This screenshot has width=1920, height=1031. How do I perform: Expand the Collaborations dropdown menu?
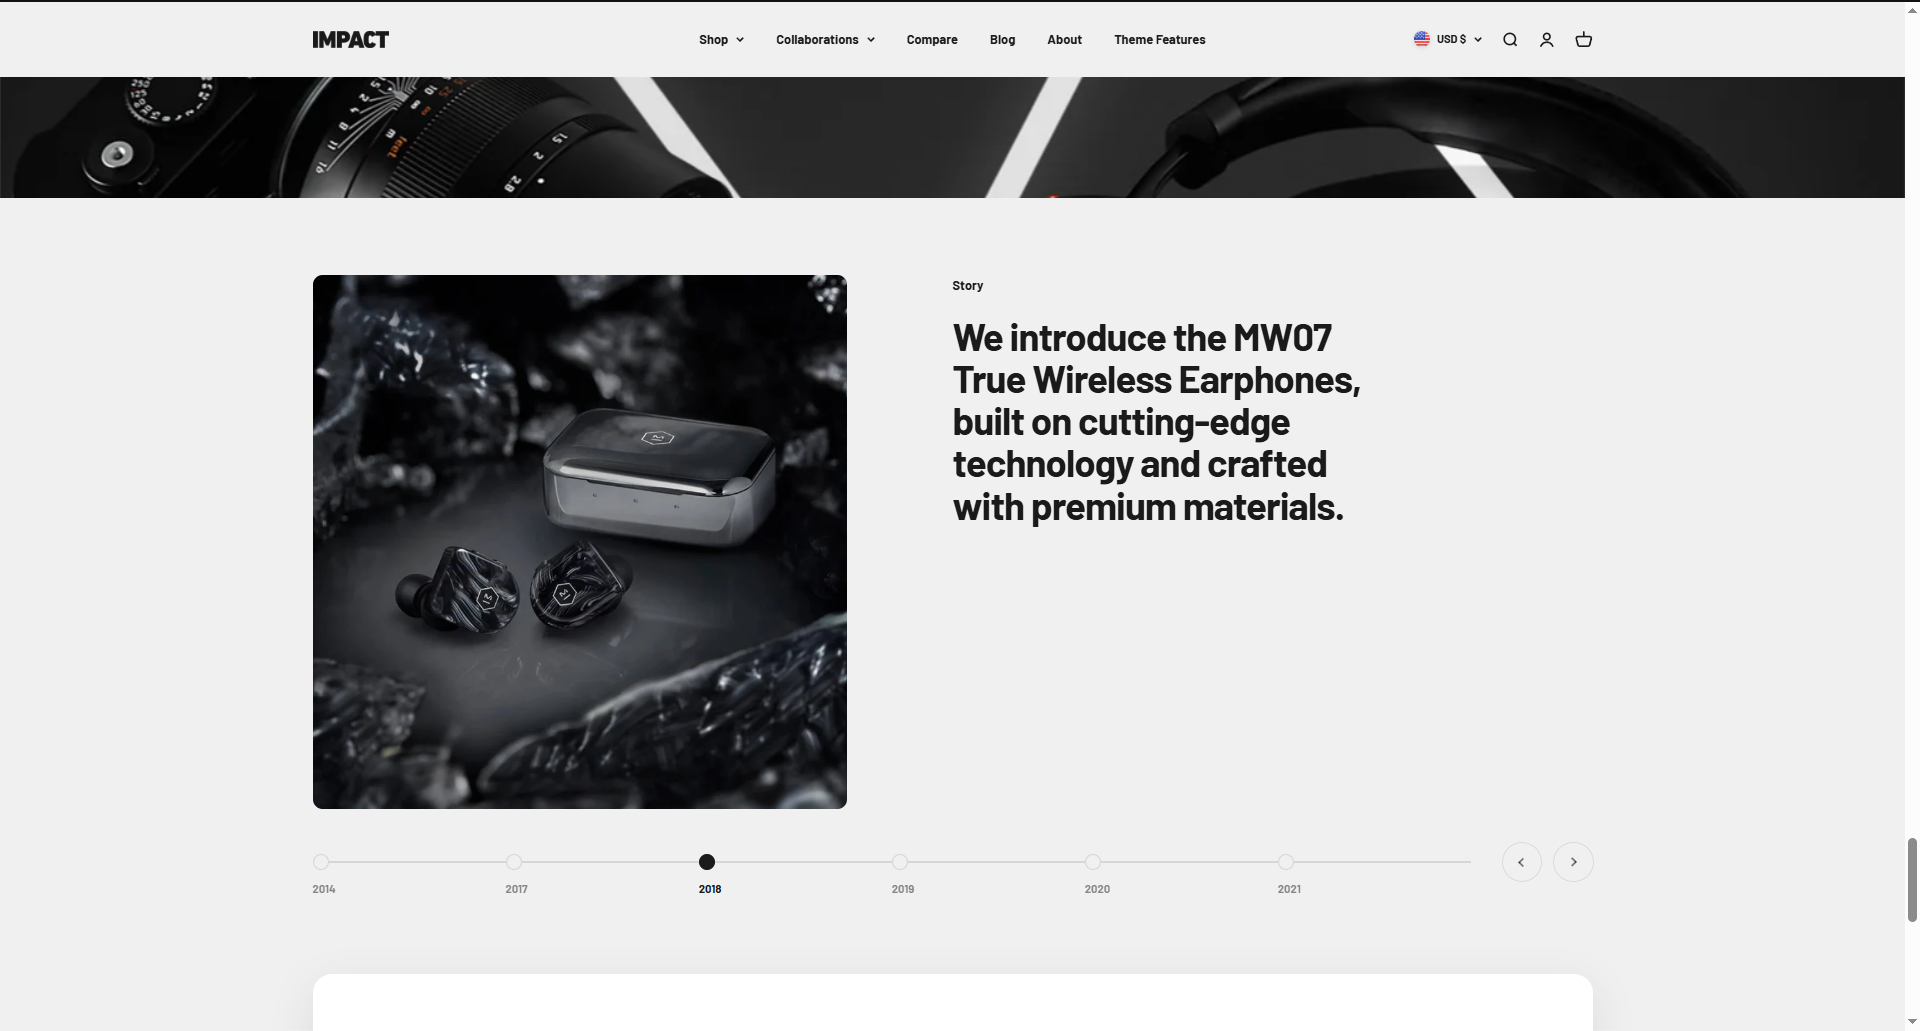(x=825, y=40)
